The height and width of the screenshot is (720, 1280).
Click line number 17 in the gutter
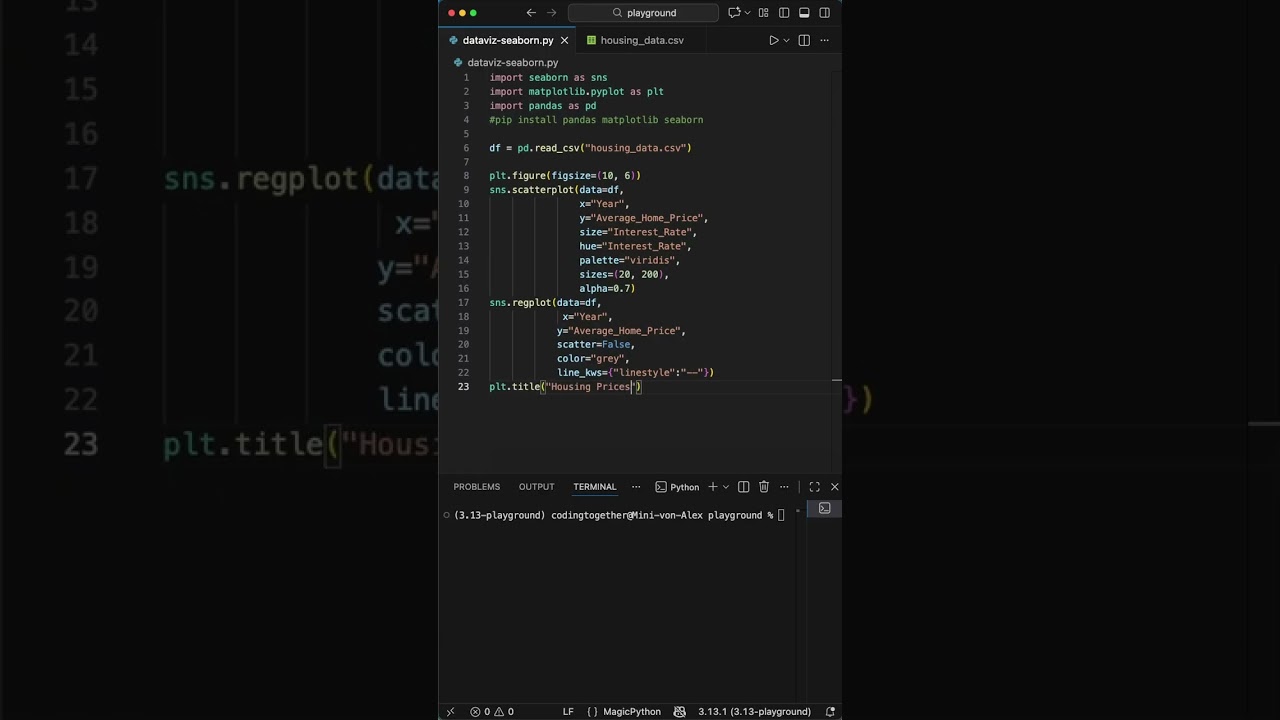coord(464,302)
